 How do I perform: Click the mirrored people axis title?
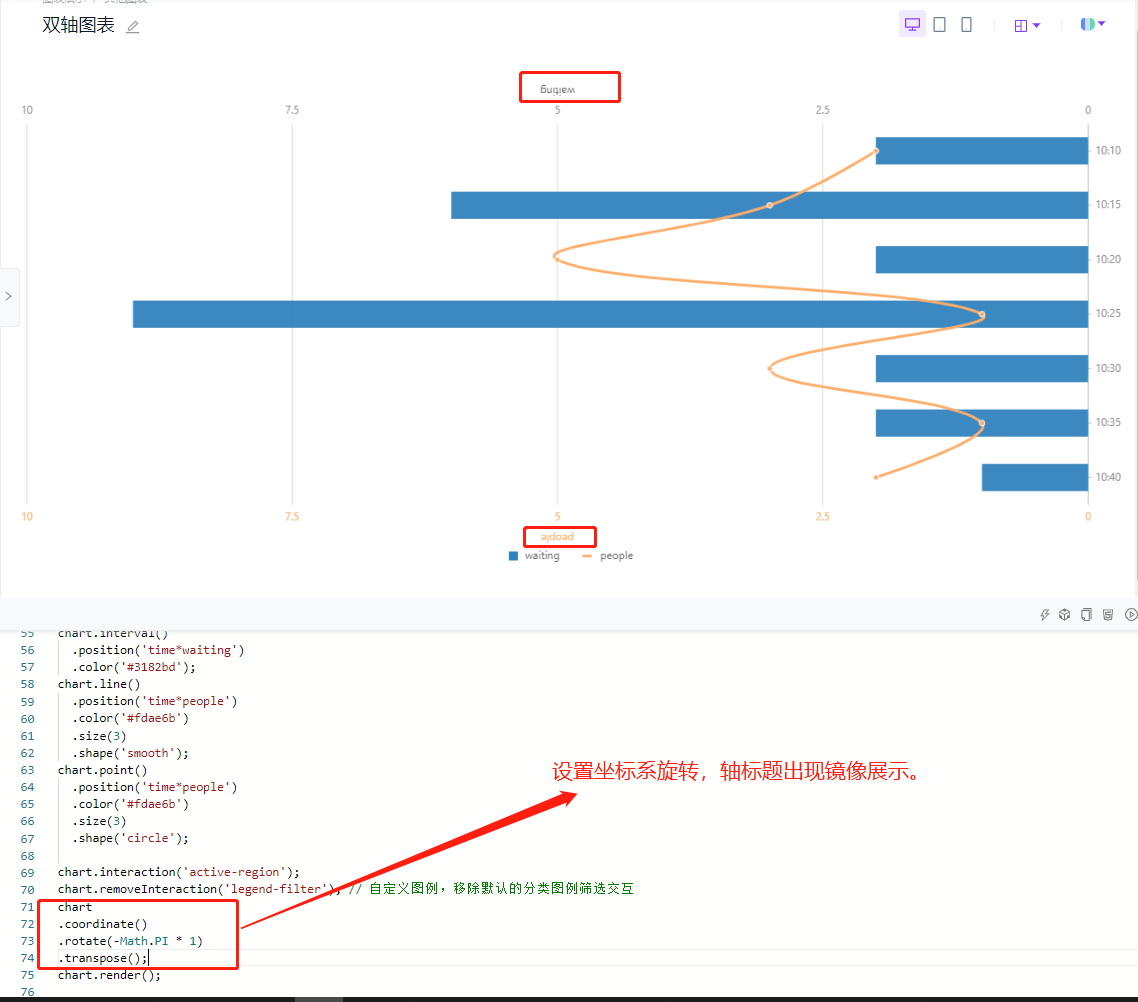[557, 537]
